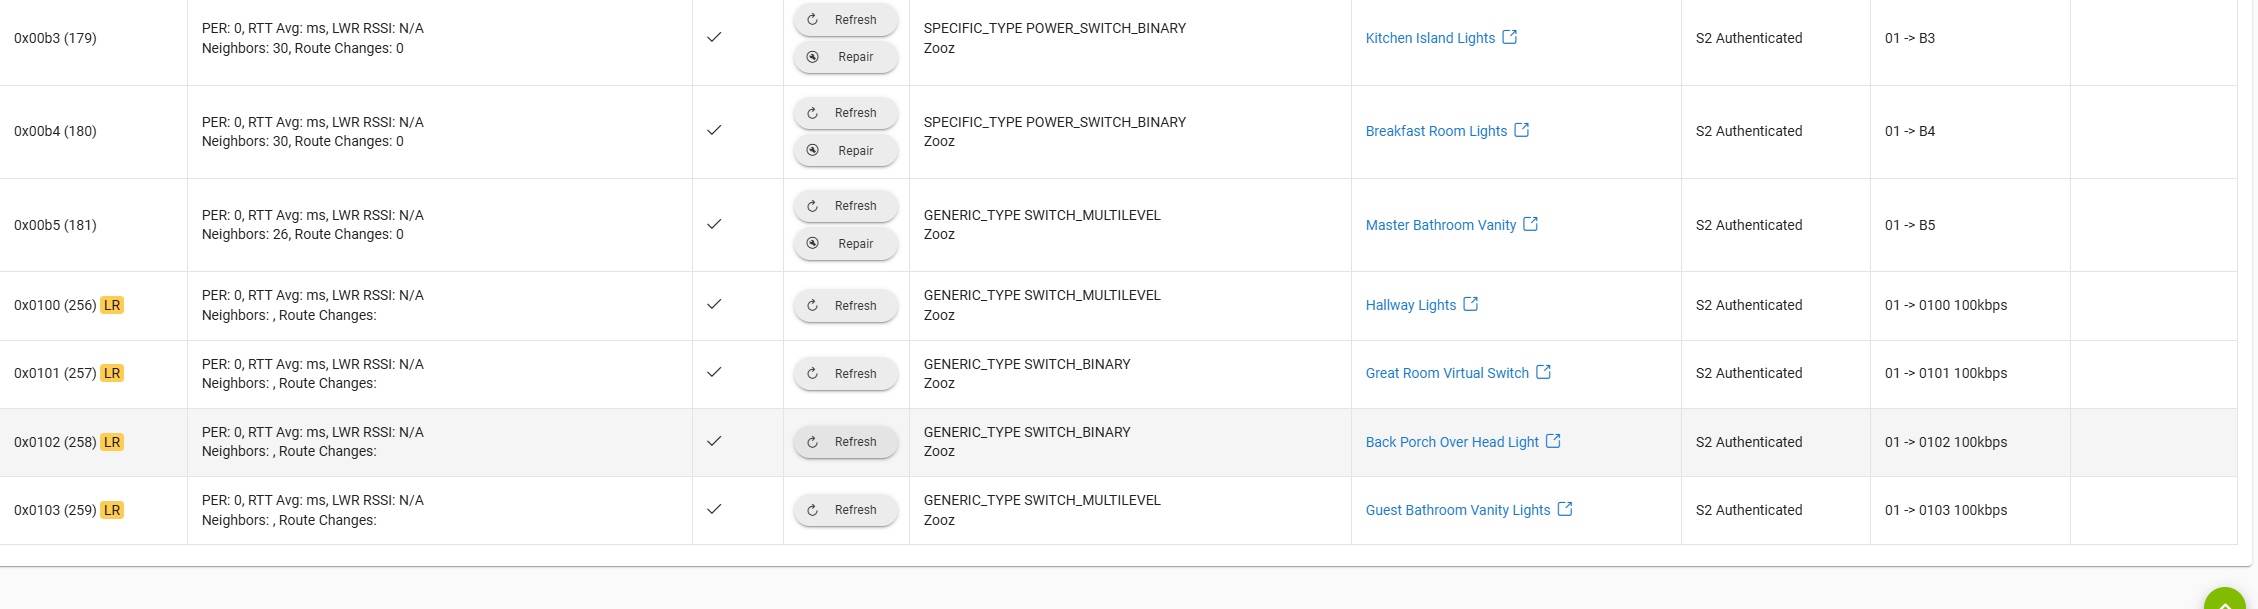Open external link icon beside Great Room Virtual Switch
The width and height of the screenshot is (2258, 609).
[1544, 372]
